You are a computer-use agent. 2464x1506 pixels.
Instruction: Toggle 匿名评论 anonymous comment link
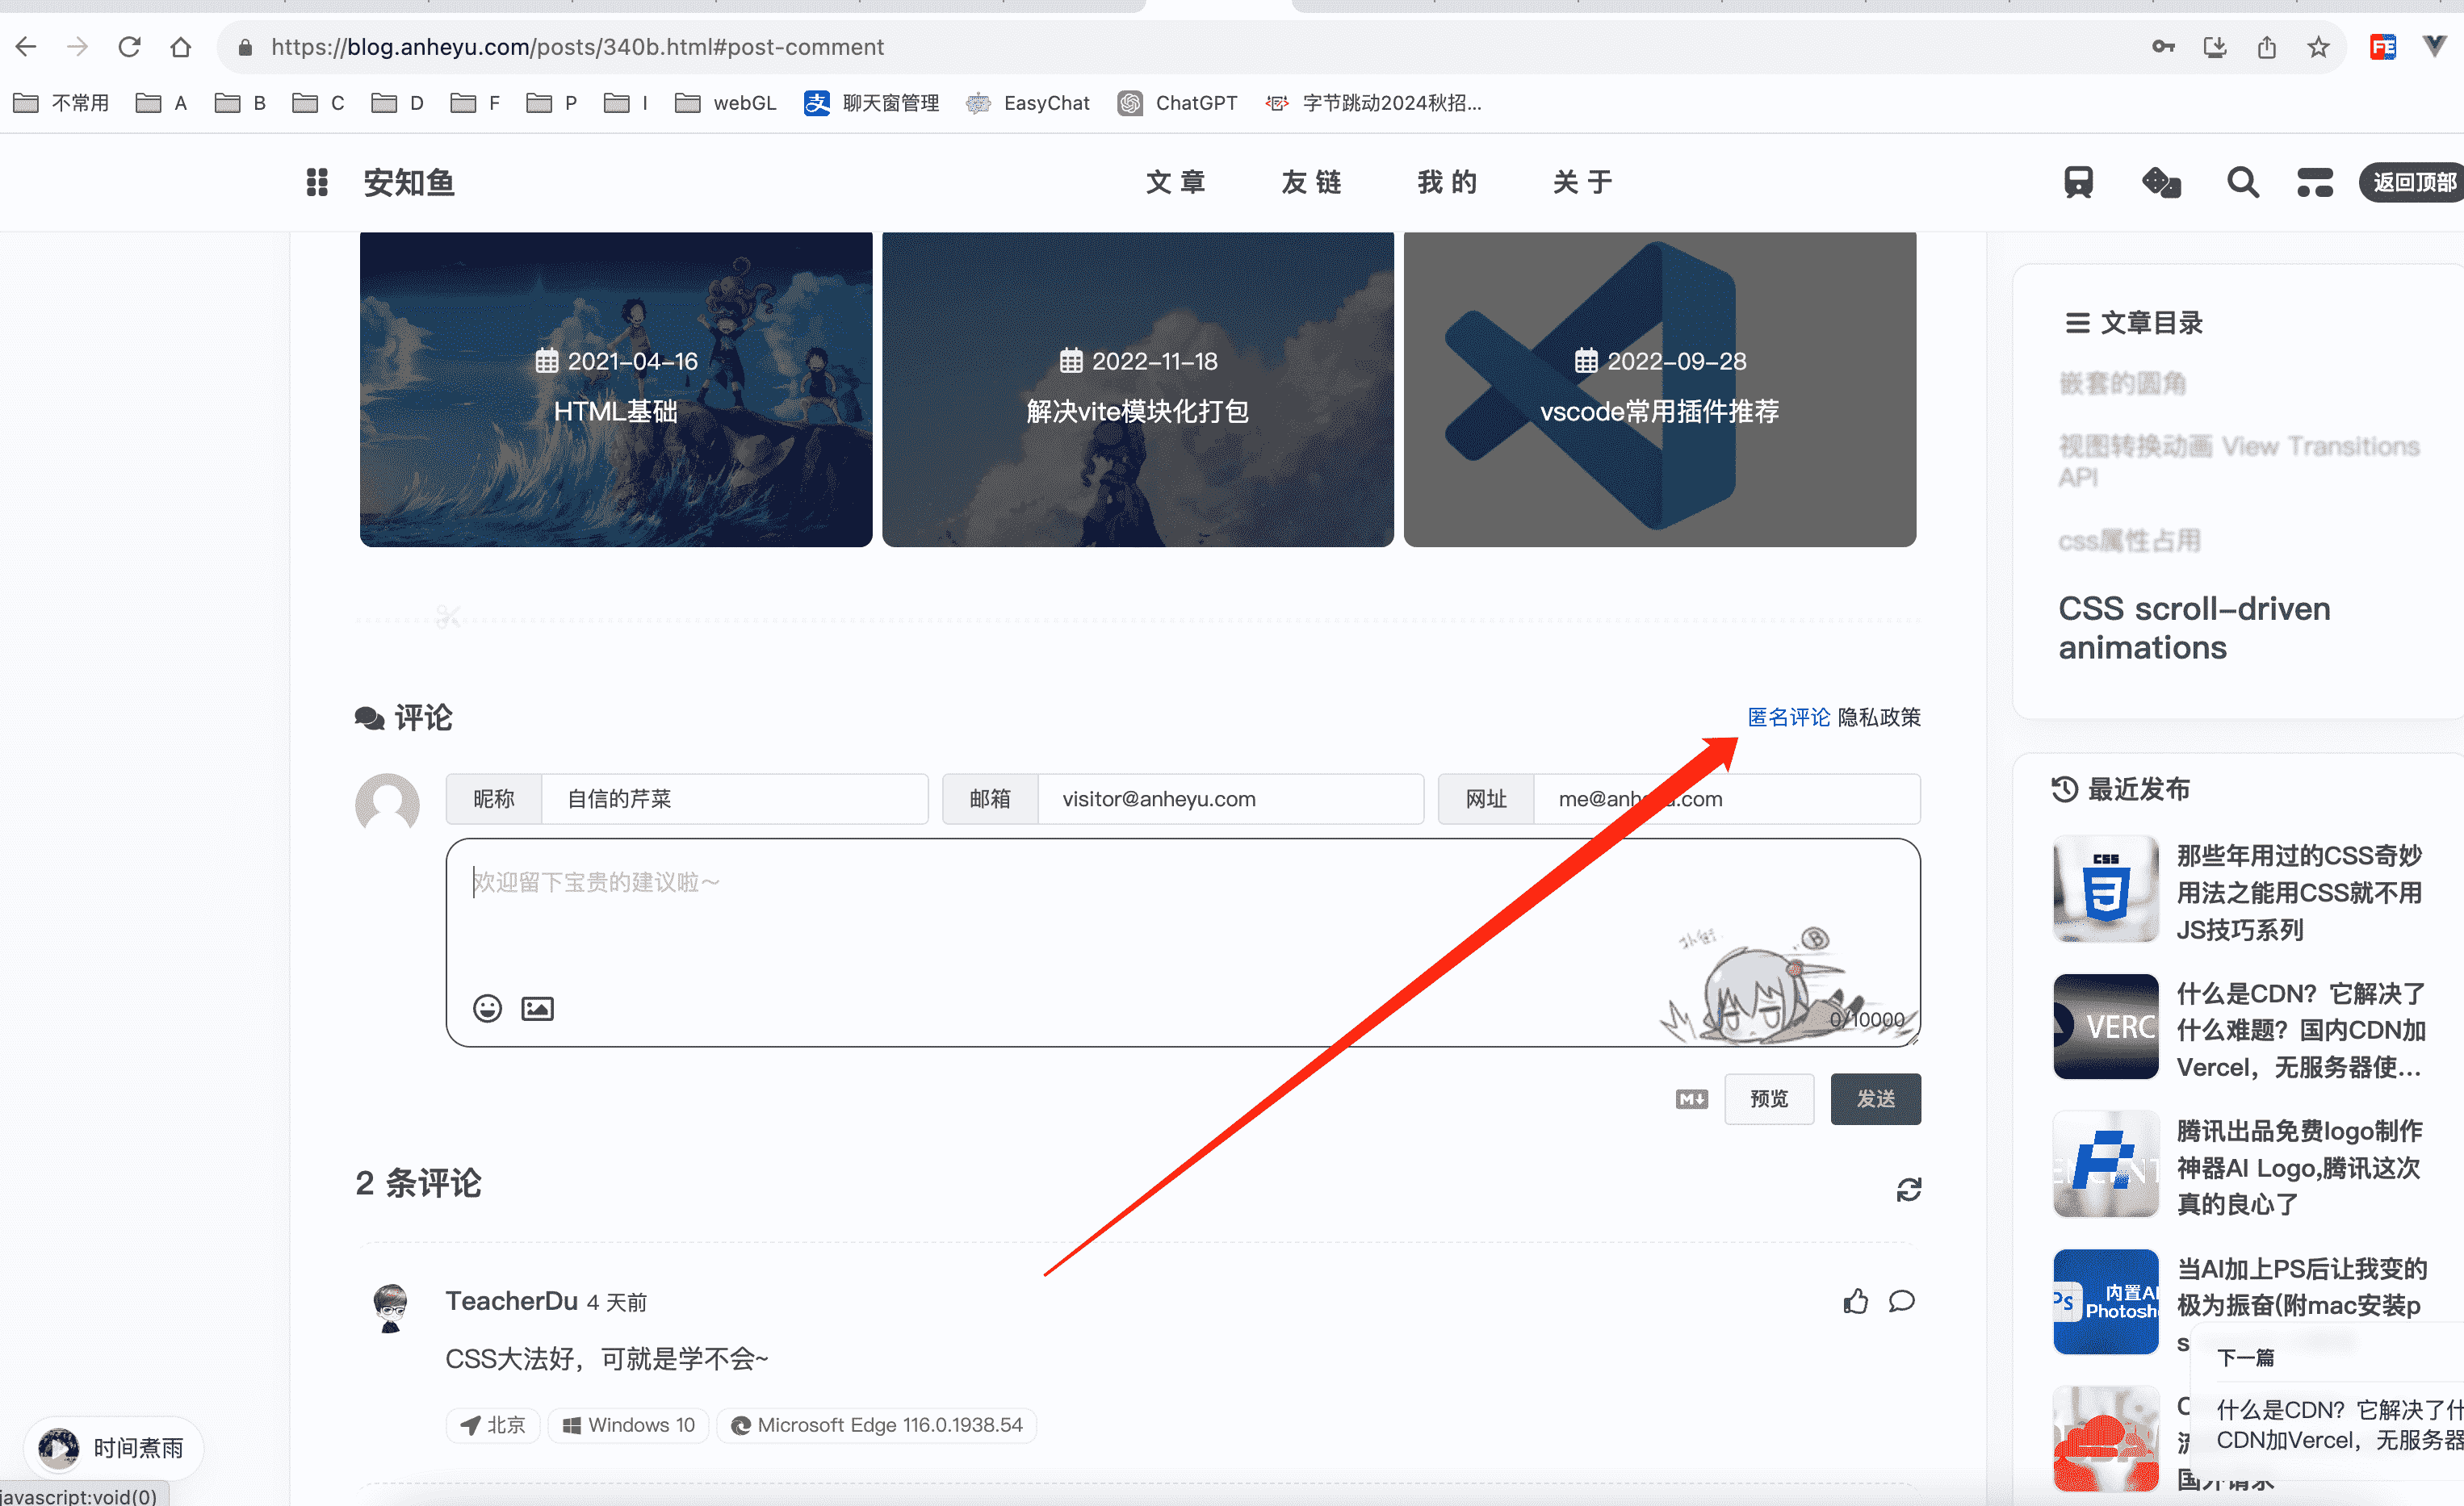pyautogui.click(x=1788, y=717)
